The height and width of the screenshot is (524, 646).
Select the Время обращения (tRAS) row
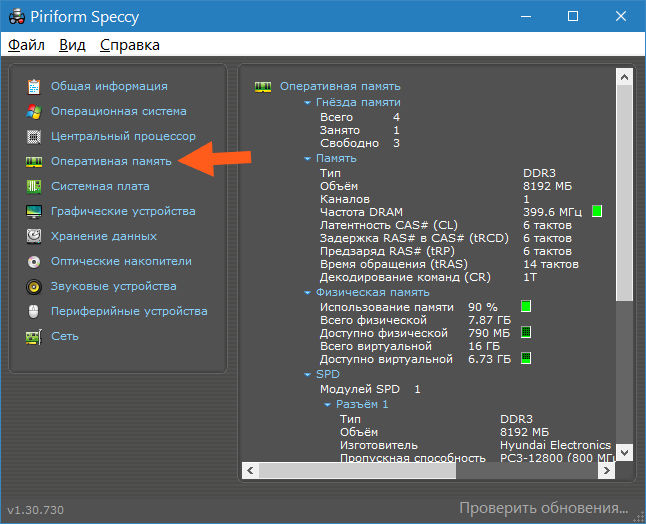449,264
